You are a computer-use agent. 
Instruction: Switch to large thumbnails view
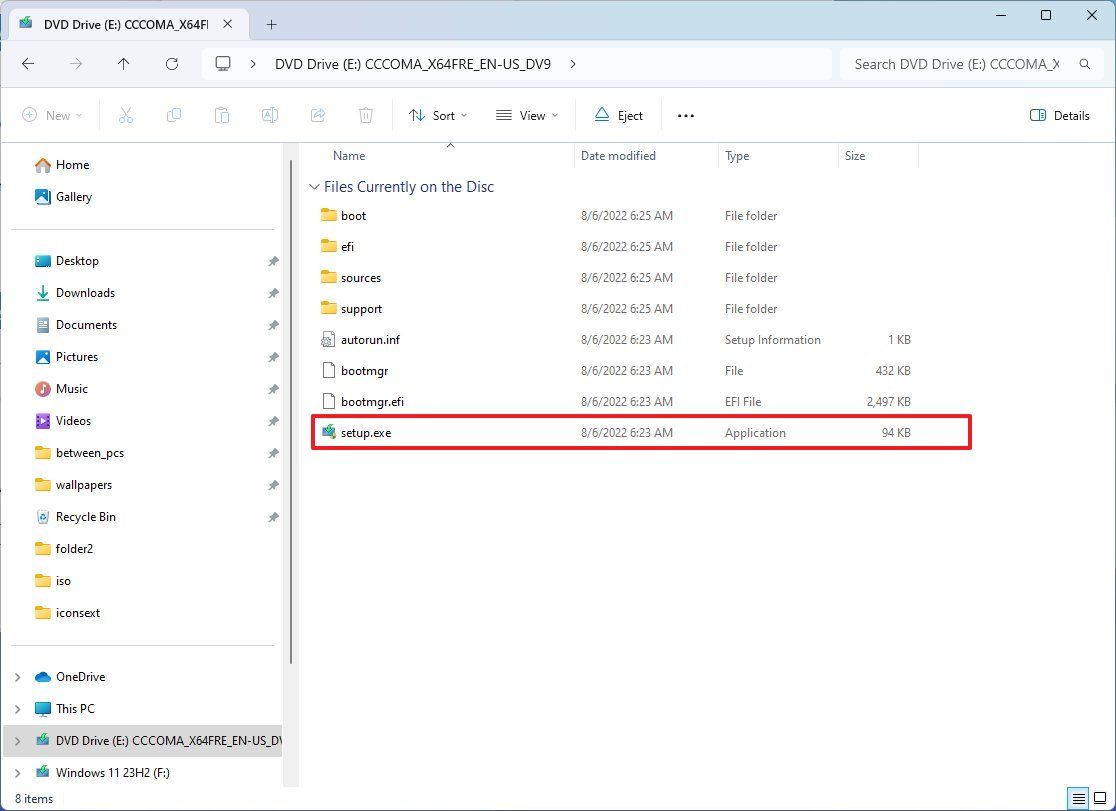pos(1100,798)
